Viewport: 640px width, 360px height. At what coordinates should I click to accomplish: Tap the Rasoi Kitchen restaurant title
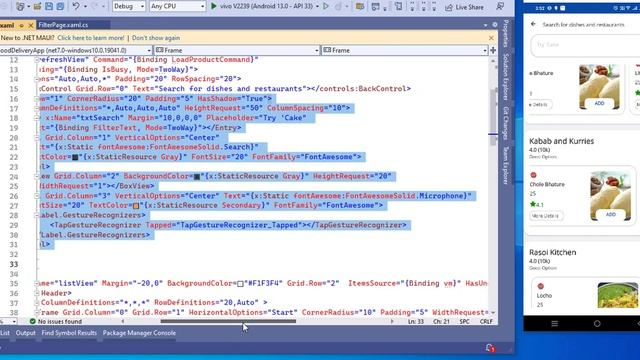[553, 252]
